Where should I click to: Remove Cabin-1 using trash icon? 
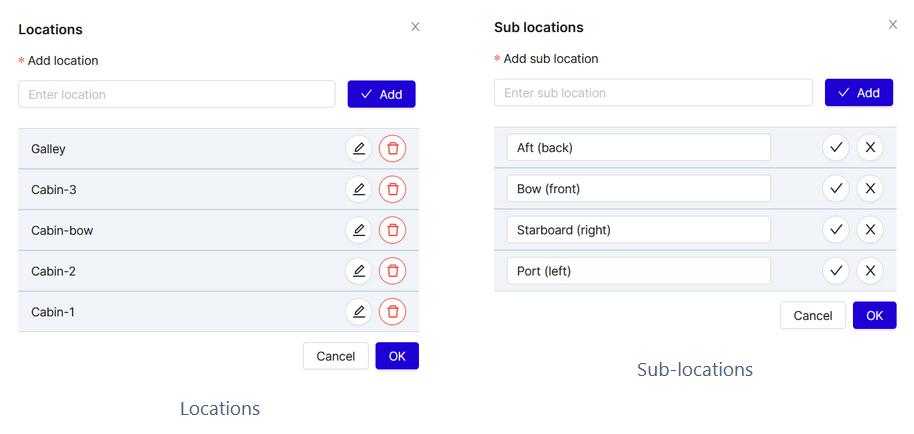[392, 312]
